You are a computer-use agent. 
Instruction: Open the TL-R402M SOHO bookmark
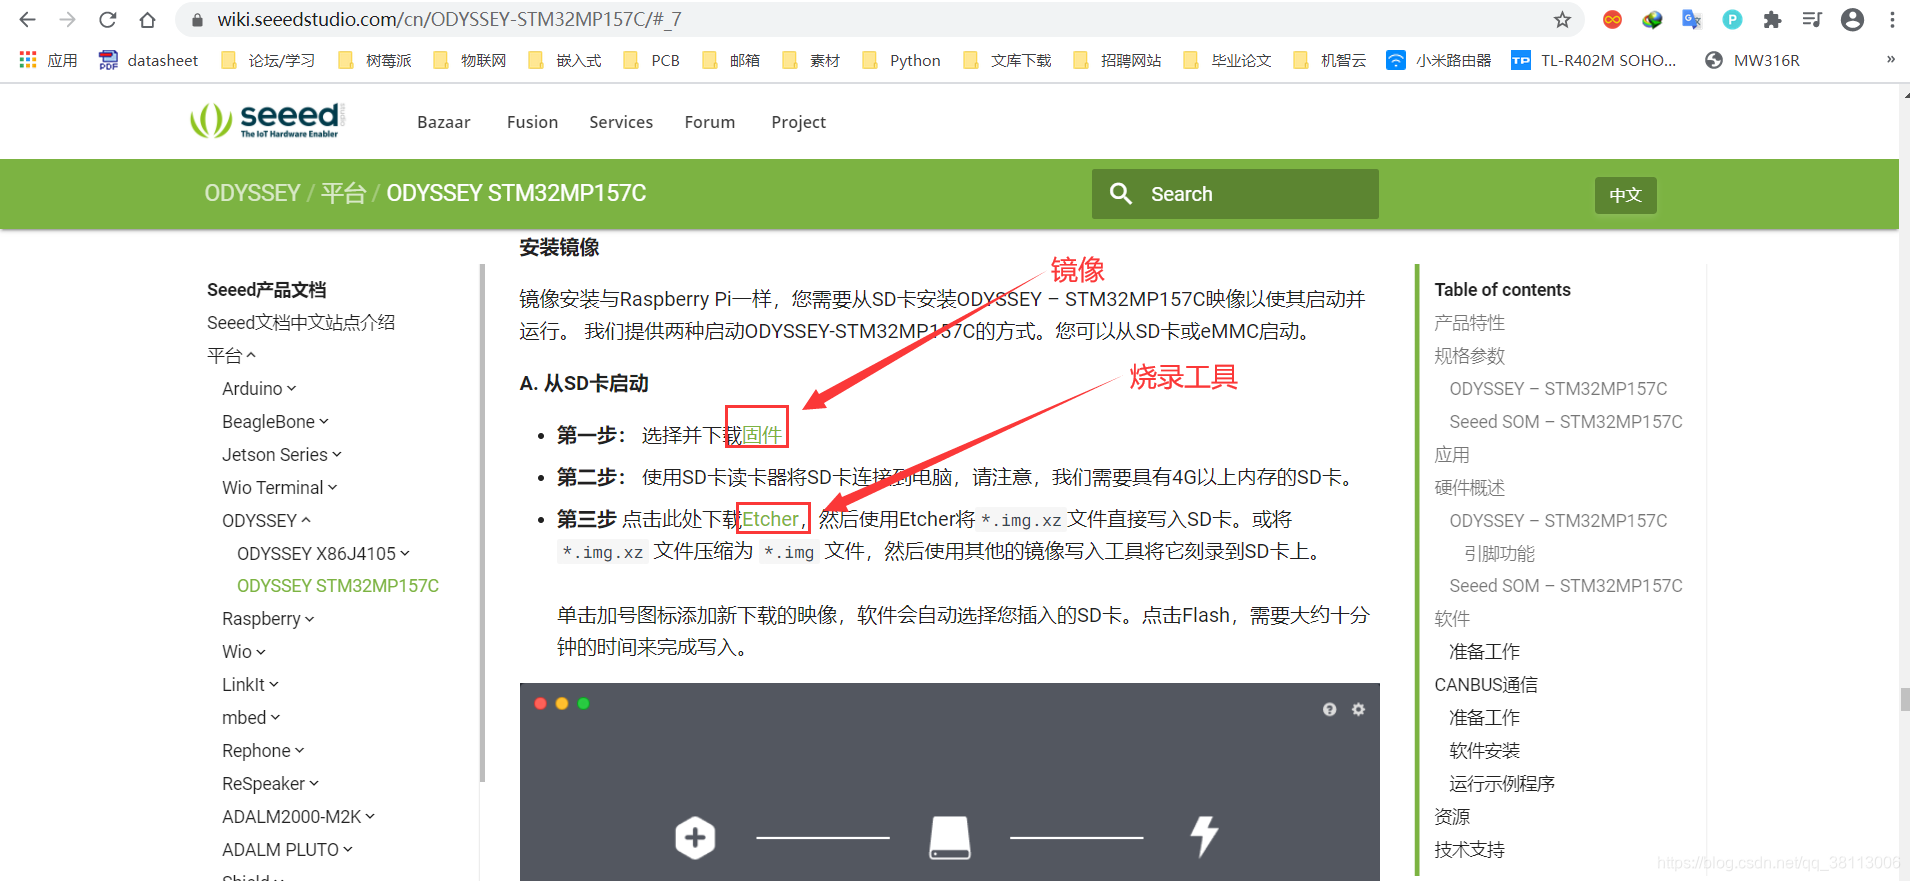pos(1594,60)
